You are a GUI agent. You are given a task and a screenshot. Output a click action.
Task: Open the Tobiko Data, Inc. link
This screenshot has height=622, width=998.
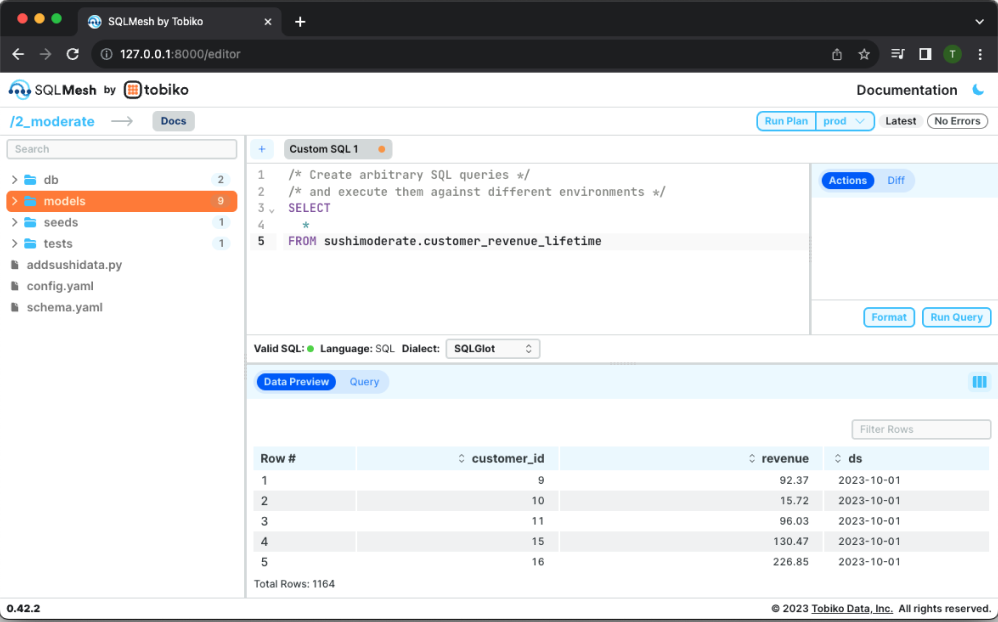tap(852, 609)
